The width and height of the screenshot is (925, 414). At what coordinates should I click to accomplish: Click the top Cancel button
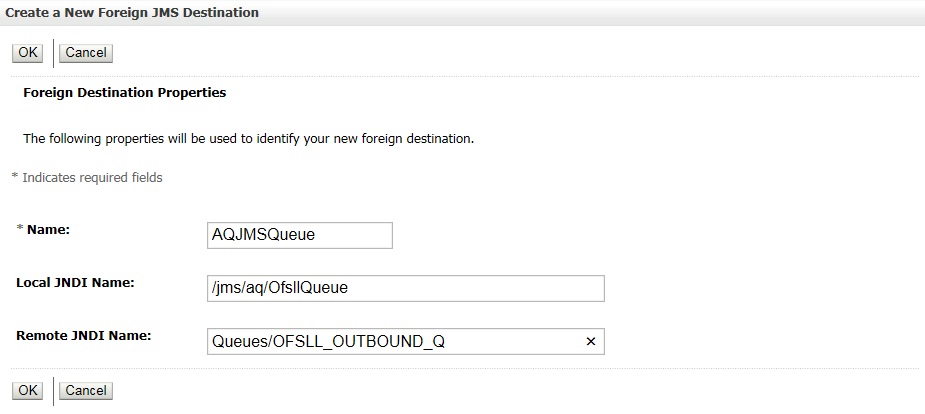pyautogui.click(x=86, y=52)
